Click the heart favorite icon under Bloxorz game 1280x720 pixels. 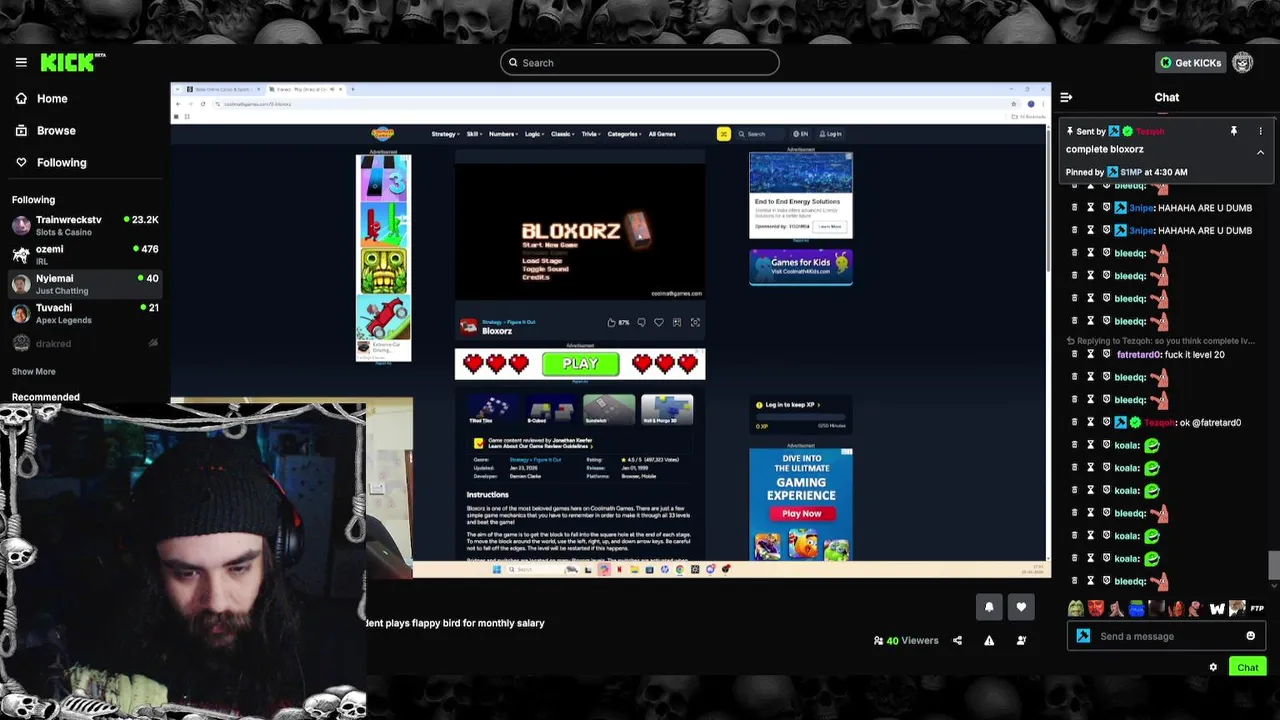[659, 322]
